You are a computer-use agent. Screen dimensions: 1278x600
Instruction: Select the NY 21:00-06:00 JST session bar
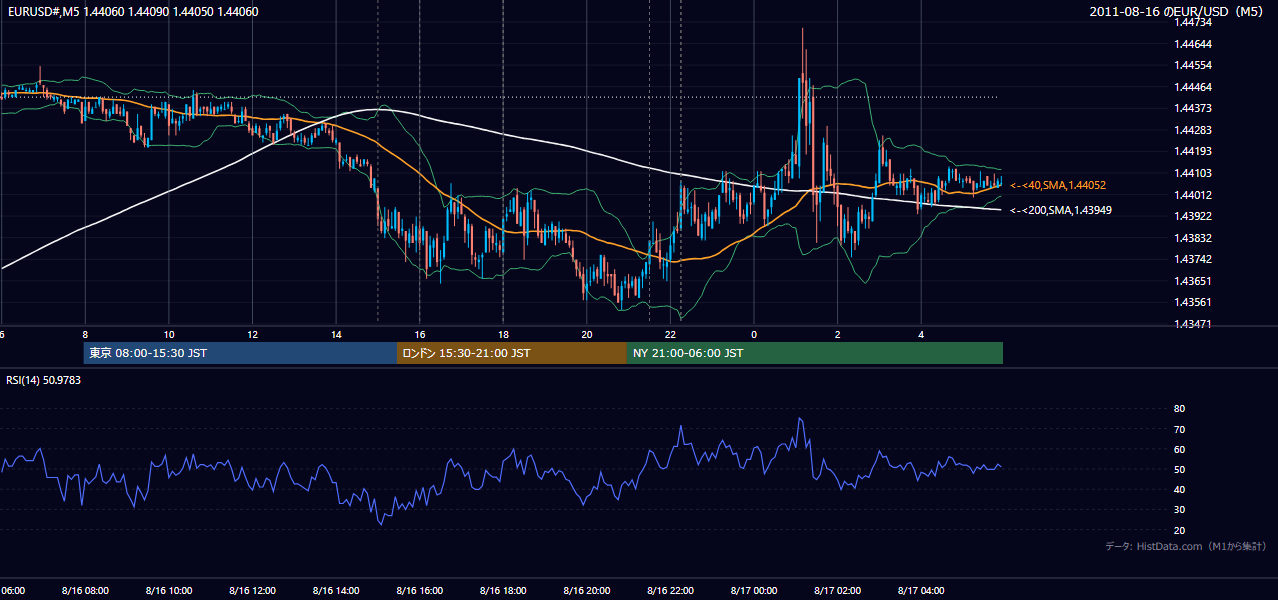[815, 353]
